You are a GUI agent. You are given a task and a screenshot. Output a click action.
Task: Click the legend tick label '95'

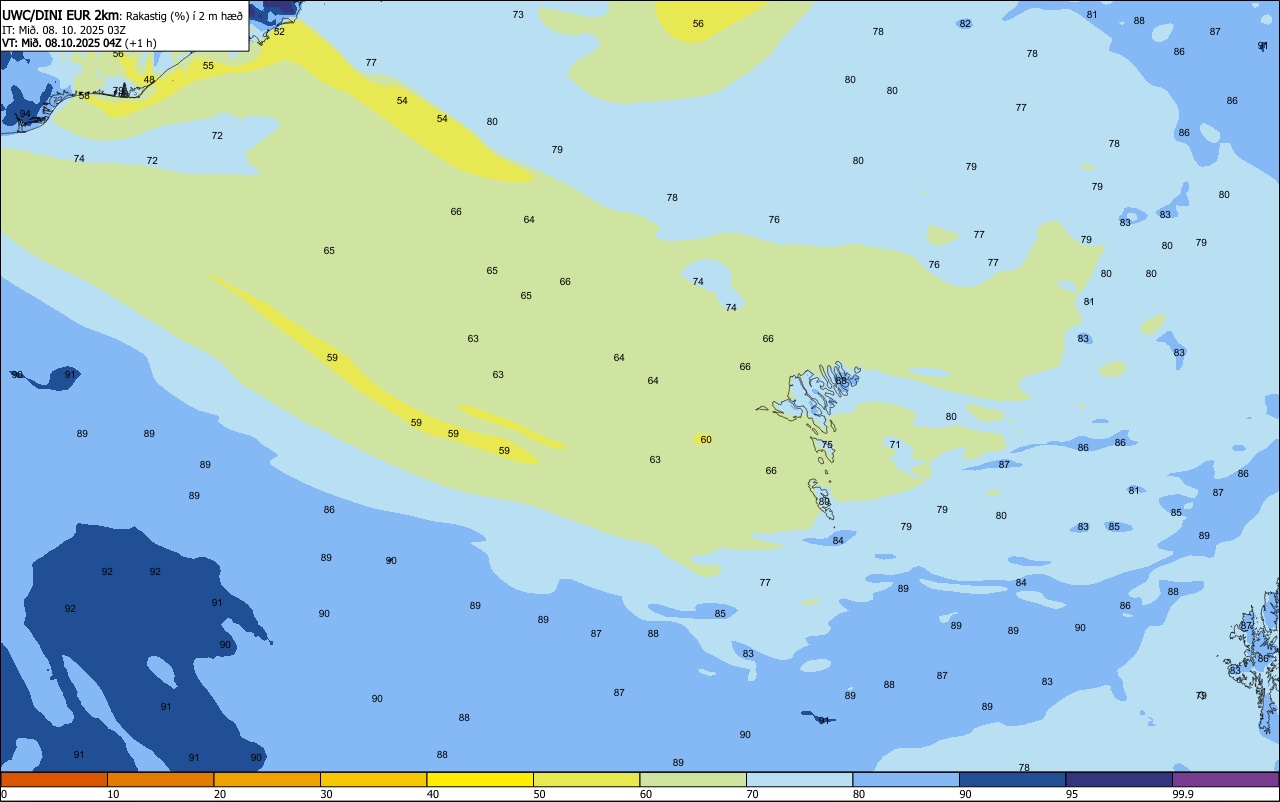[x=1072, y=794]
